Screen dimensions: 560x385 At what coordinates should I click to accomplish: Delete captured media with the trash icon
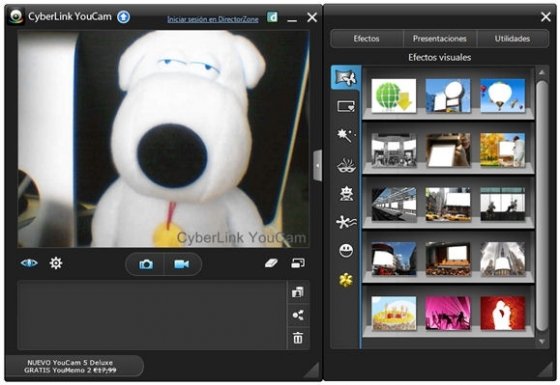(298, 338)
